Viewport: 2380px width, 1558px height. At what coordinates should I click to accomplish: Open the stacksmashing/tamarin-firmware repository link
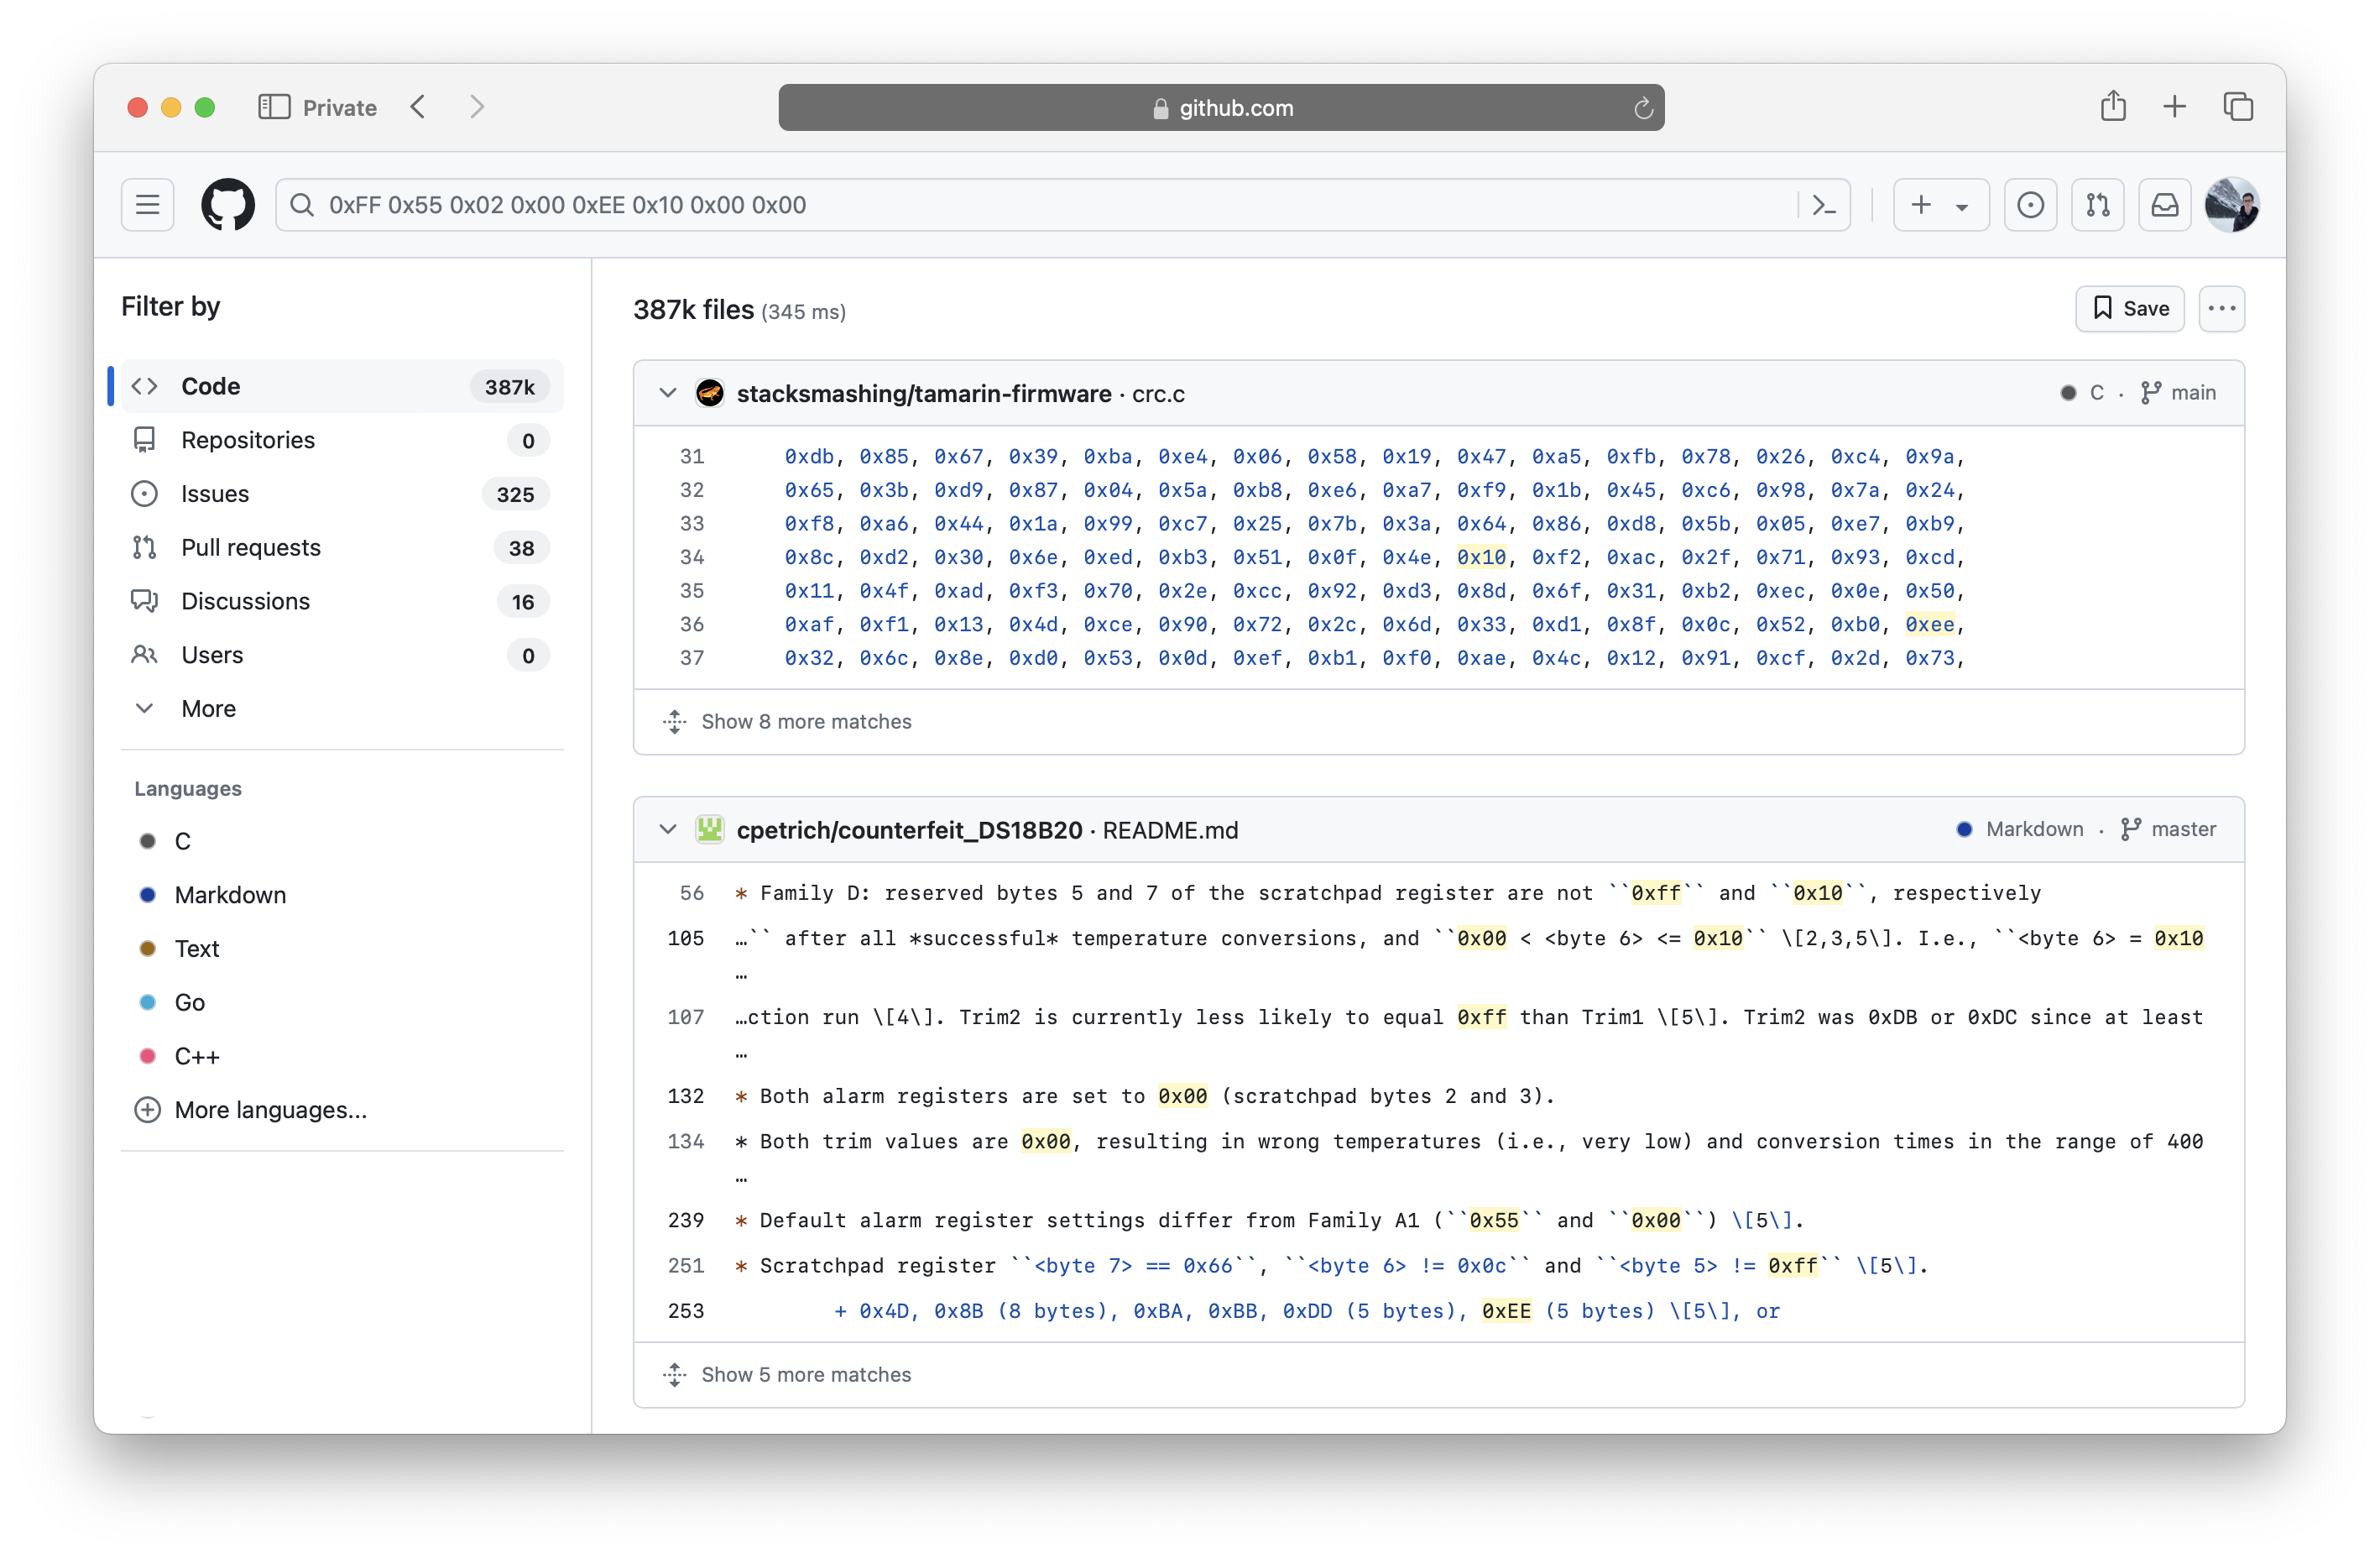(x=924, y=394)
